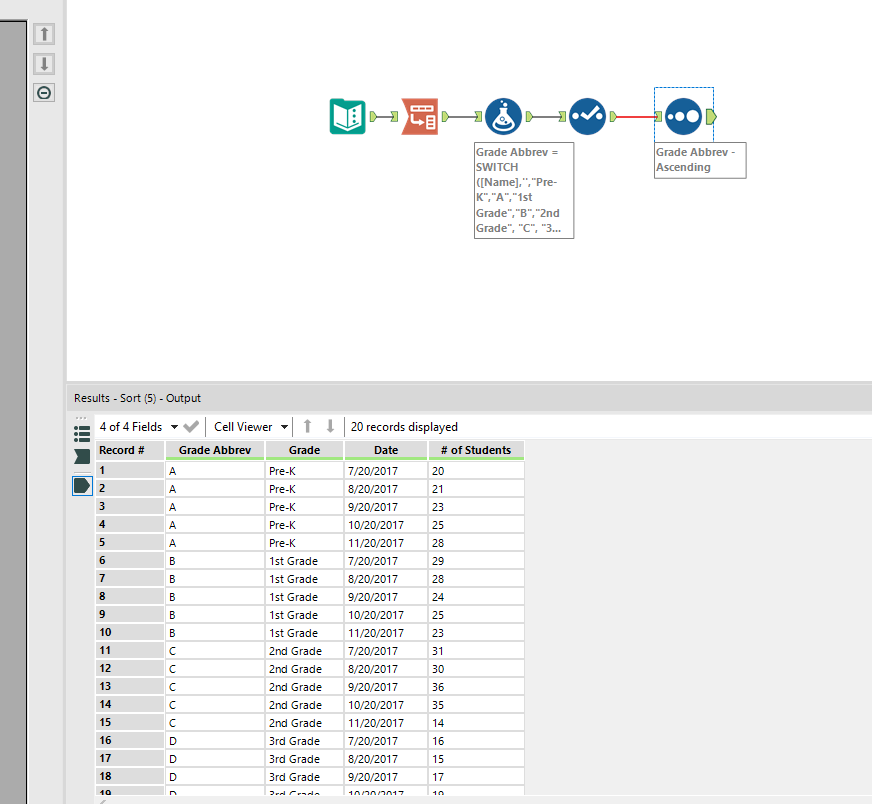Click the Date column header
Image resolution: width=872 pixels, height=804 pixels.
[386, 450]
